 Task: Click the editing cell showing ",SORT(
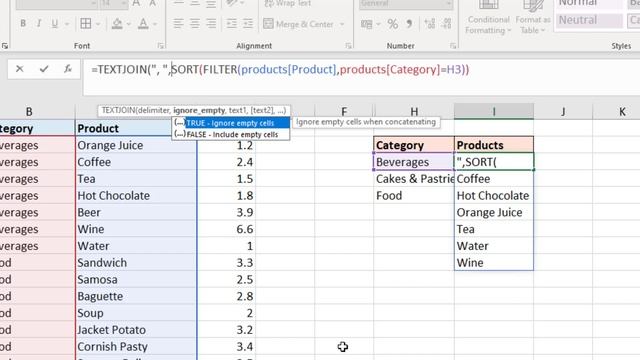click(493, 162)
